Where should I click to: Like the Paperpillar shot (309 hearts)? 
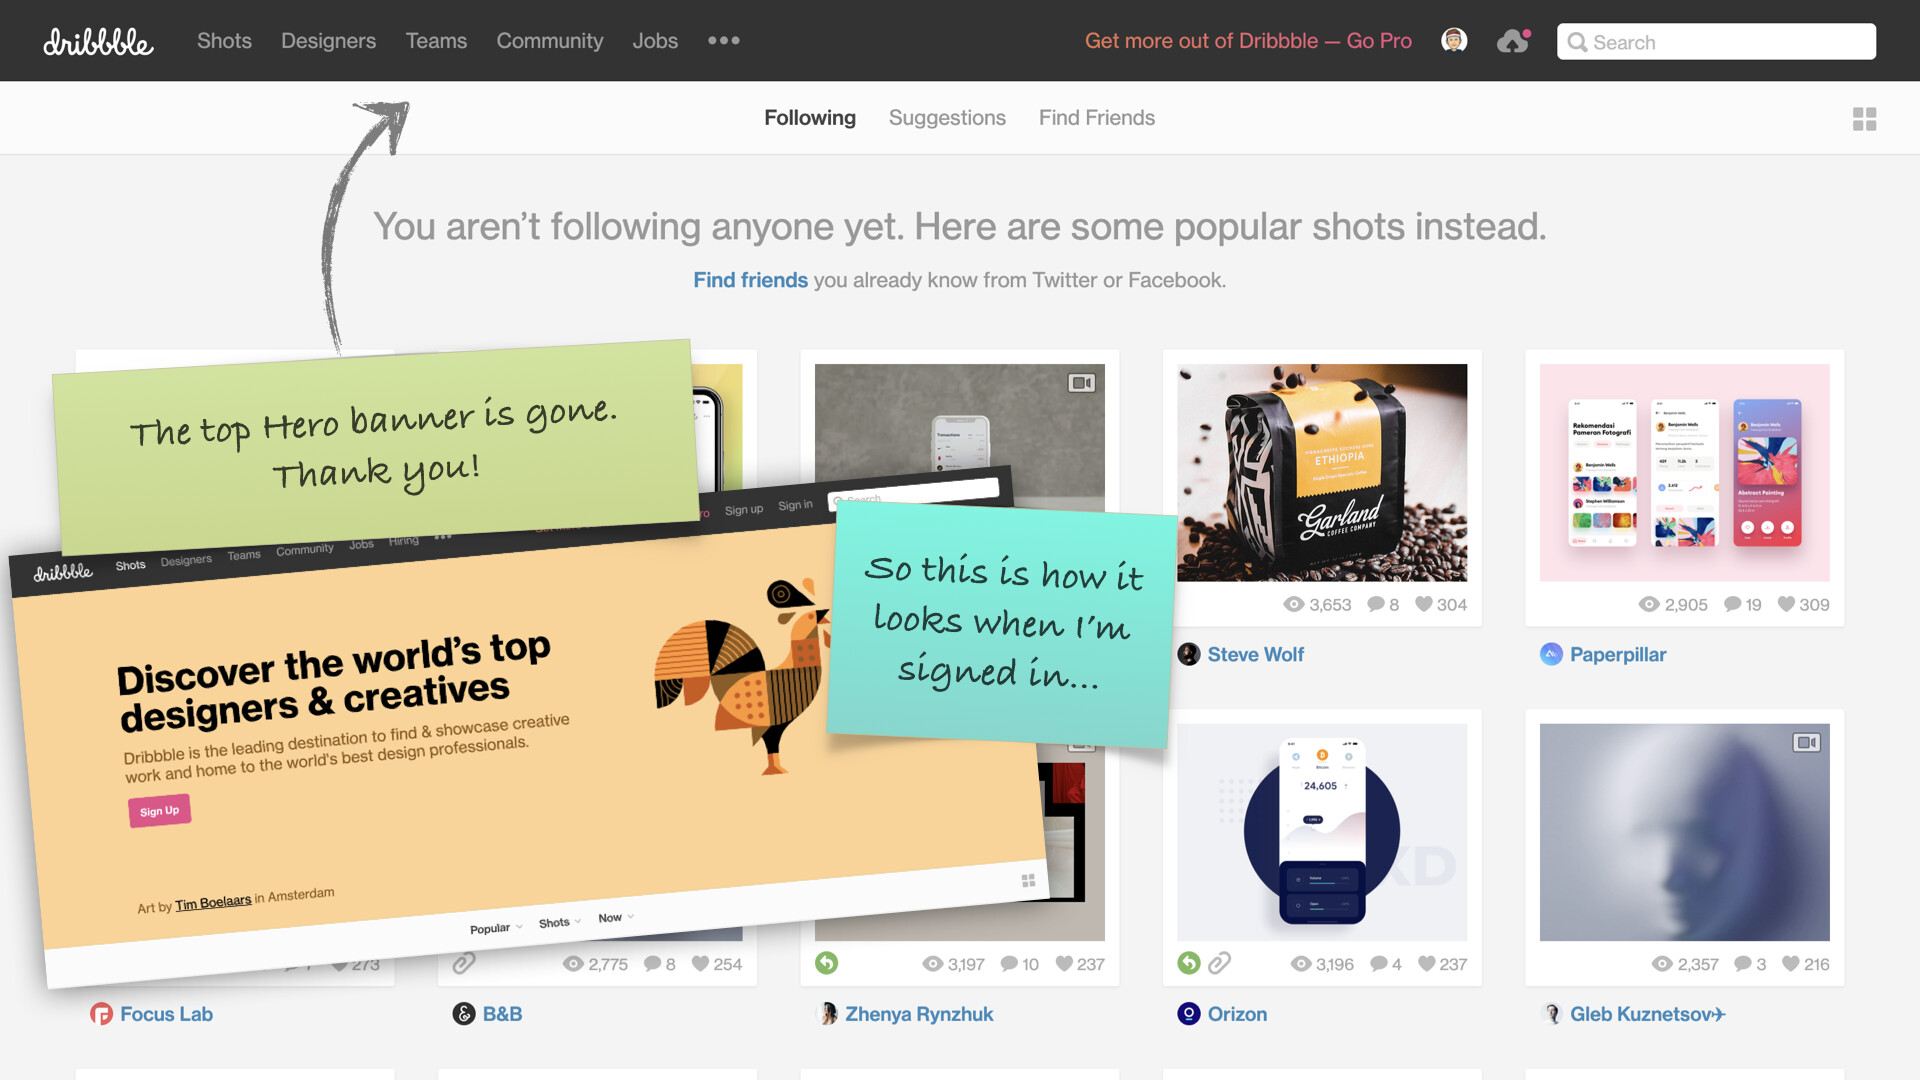[x=1786, y=604]
